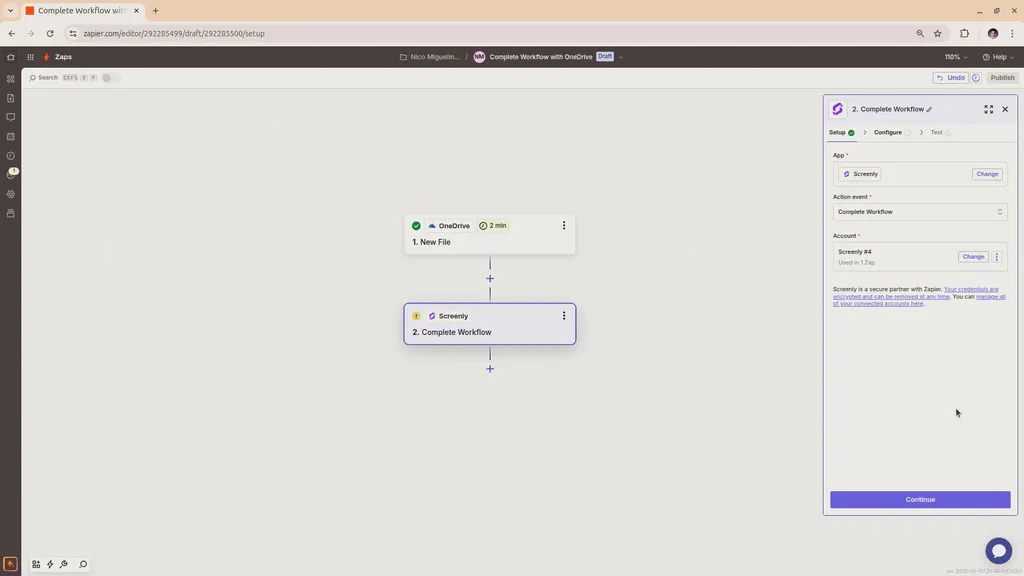Open the three-dot menu on OneDrive step
The height and width of the screenshot is (576, 1024).
click(x=563, y=225)
